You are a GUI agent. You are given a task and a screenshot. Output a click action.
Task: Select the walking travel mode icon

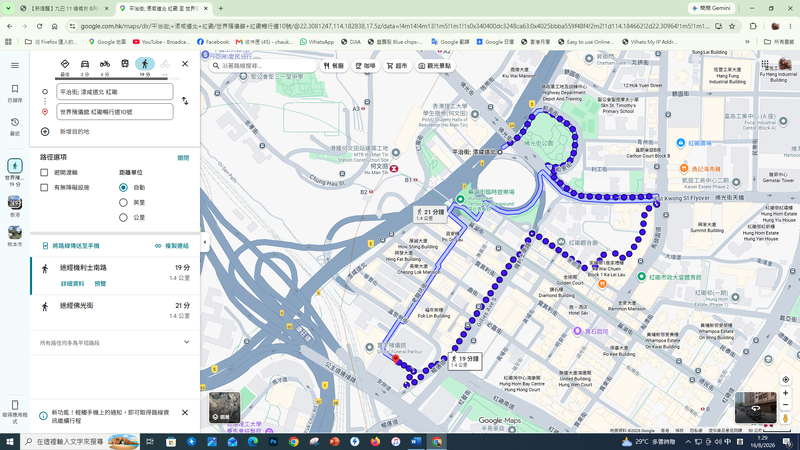point(145,64)
